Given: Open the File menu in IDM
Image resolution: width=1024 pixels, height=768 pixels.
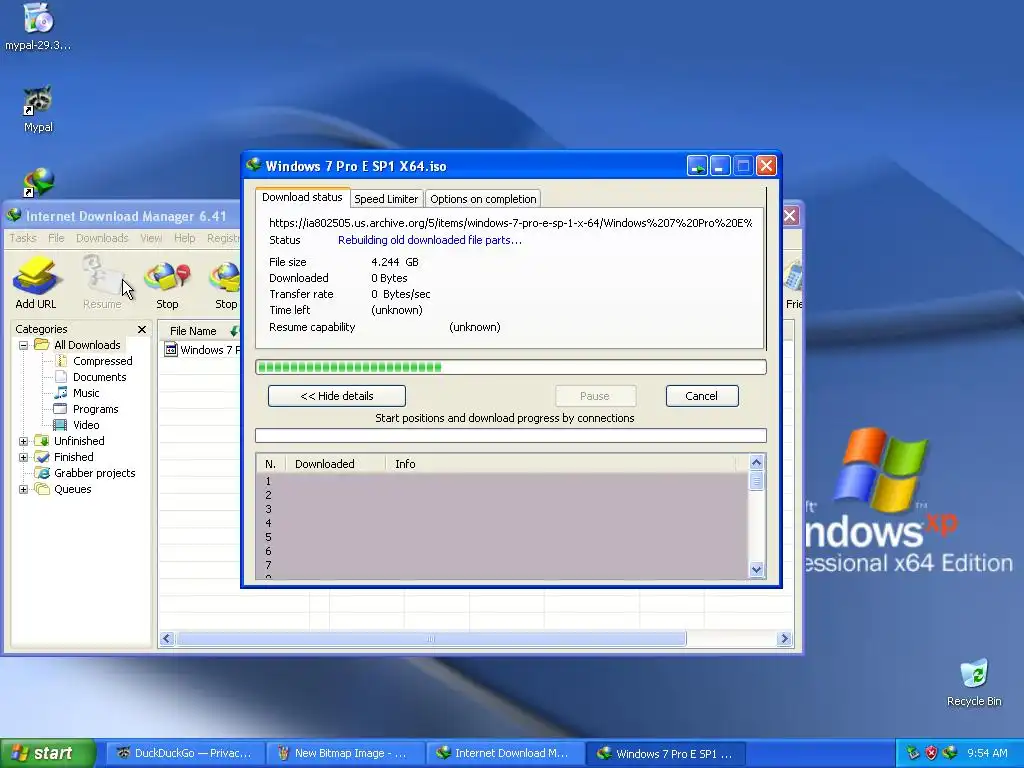Looking at the screenshot, I should click(56, 238).
